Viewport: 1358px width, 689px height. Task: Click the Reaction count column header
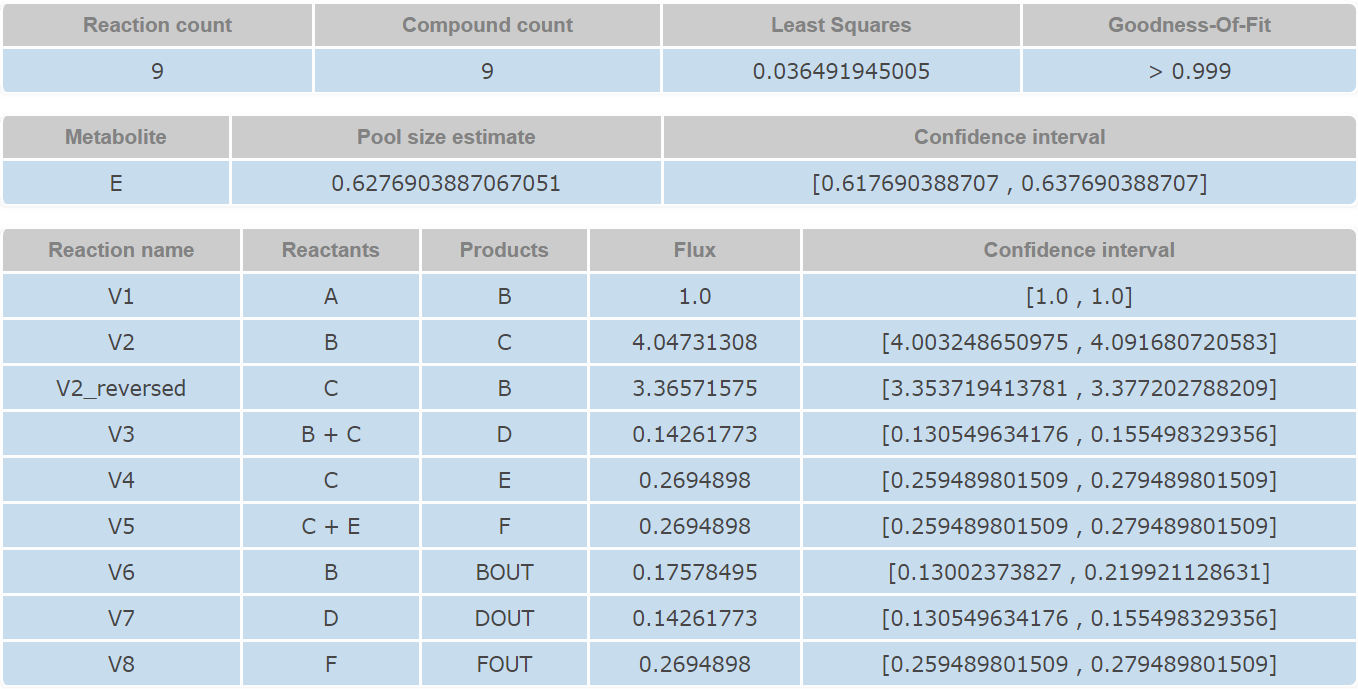(x=157, y=25)
